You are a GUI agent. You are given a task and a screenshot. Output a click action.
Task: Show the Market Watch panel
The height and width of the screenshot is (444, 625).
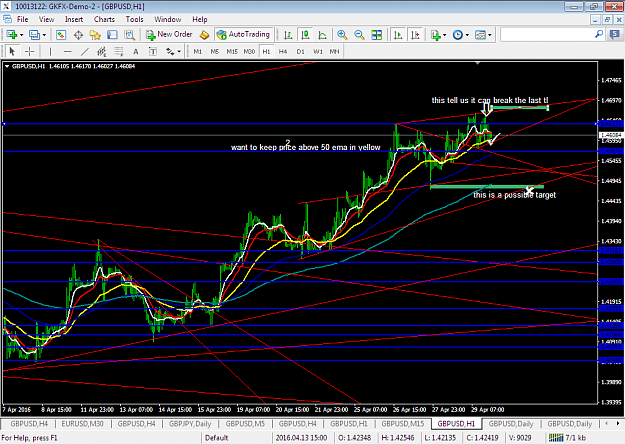pyautogui.click(x=61, y=35)
